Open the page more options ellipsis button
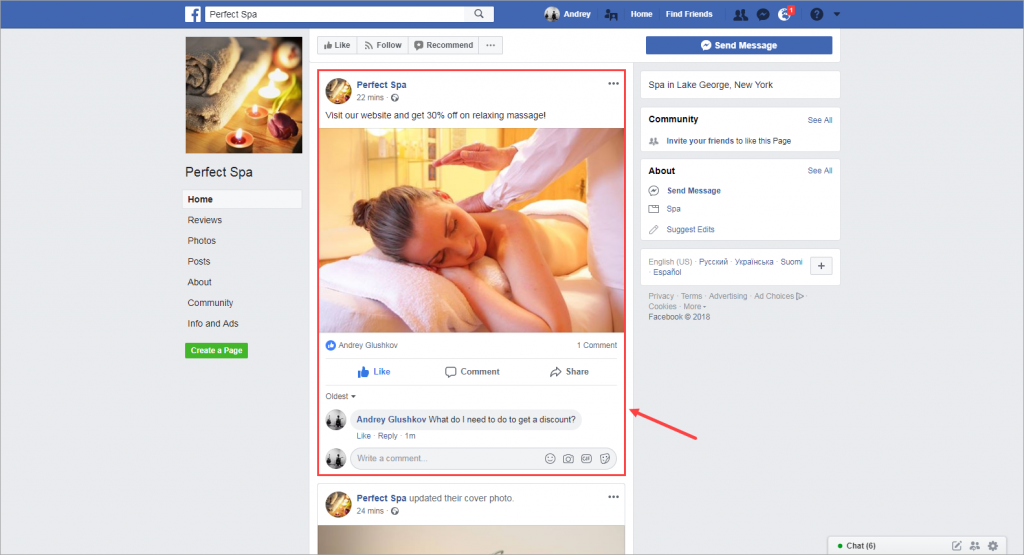This screenshot has width=1024, height=555. (490, 45)
